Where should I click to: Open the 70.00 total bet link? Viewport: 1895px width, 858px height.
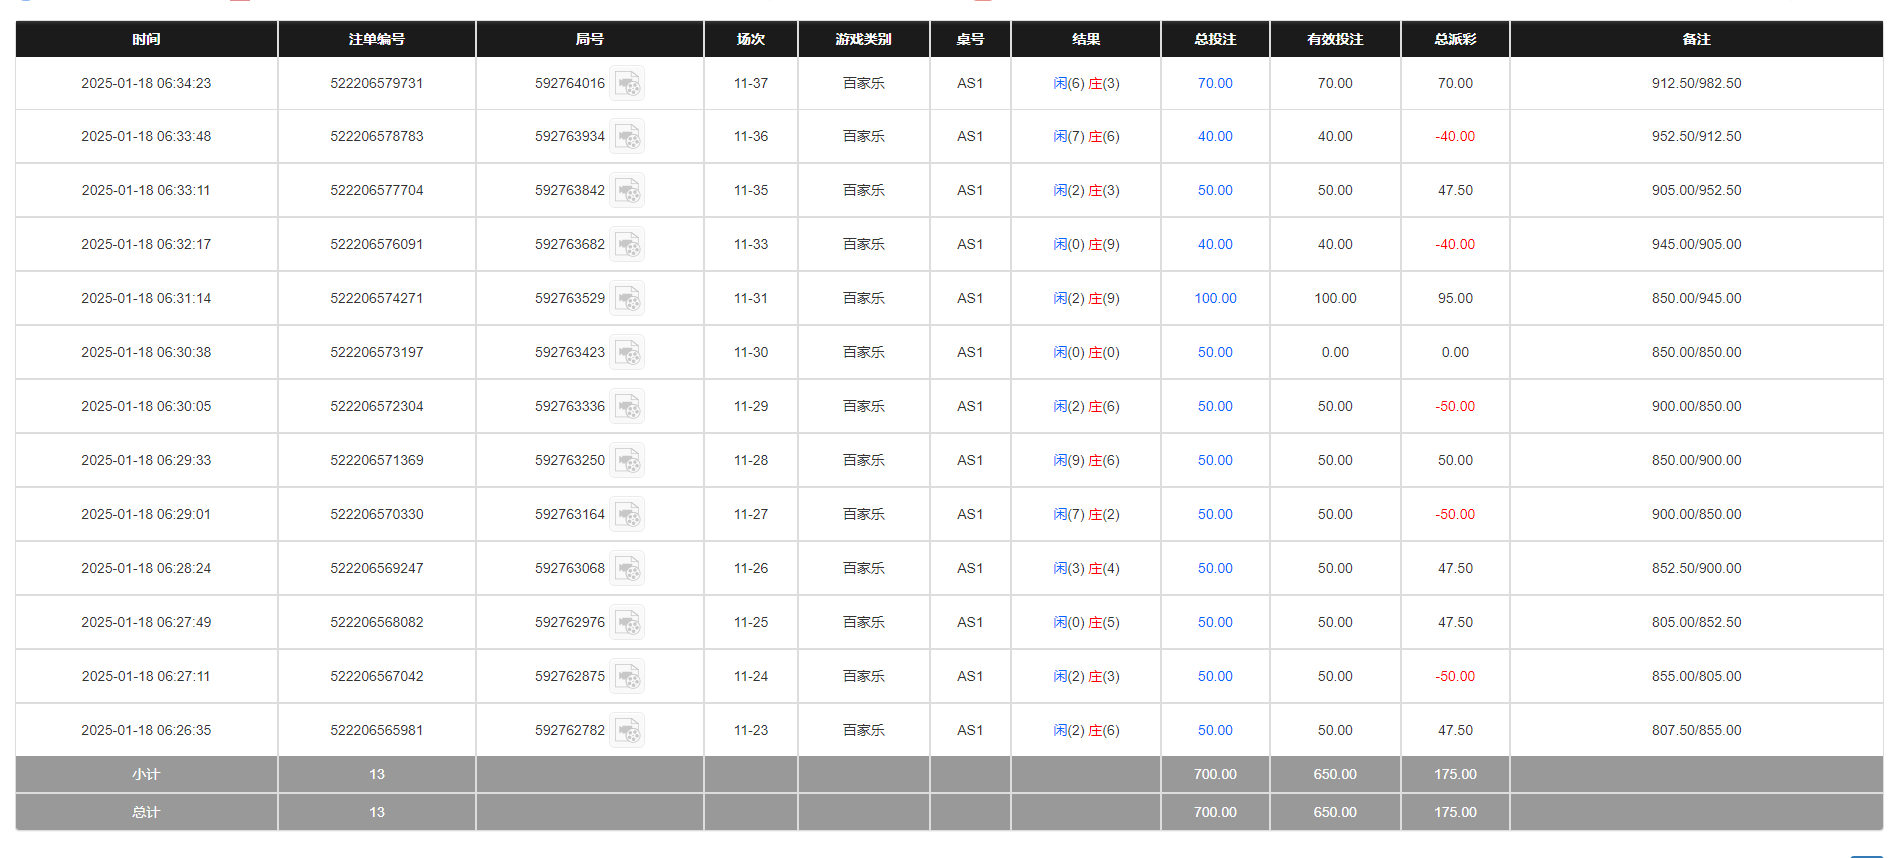1215,84
